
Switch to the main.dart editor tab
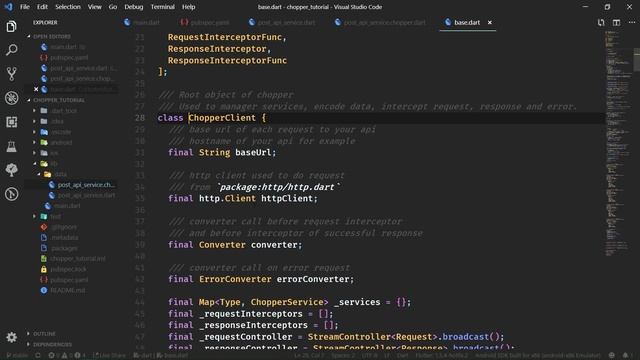click(142, 22)
